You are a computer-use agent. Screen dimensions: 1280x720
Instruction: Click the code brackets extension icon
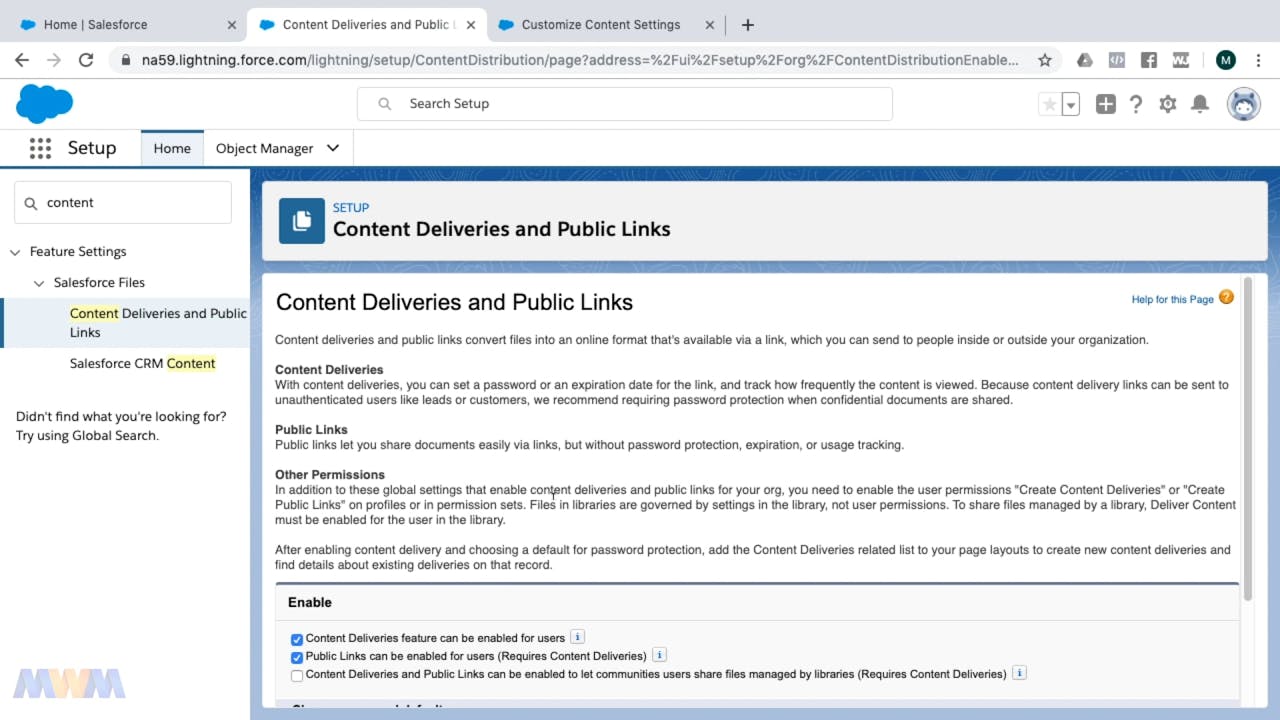[1117, 60]
